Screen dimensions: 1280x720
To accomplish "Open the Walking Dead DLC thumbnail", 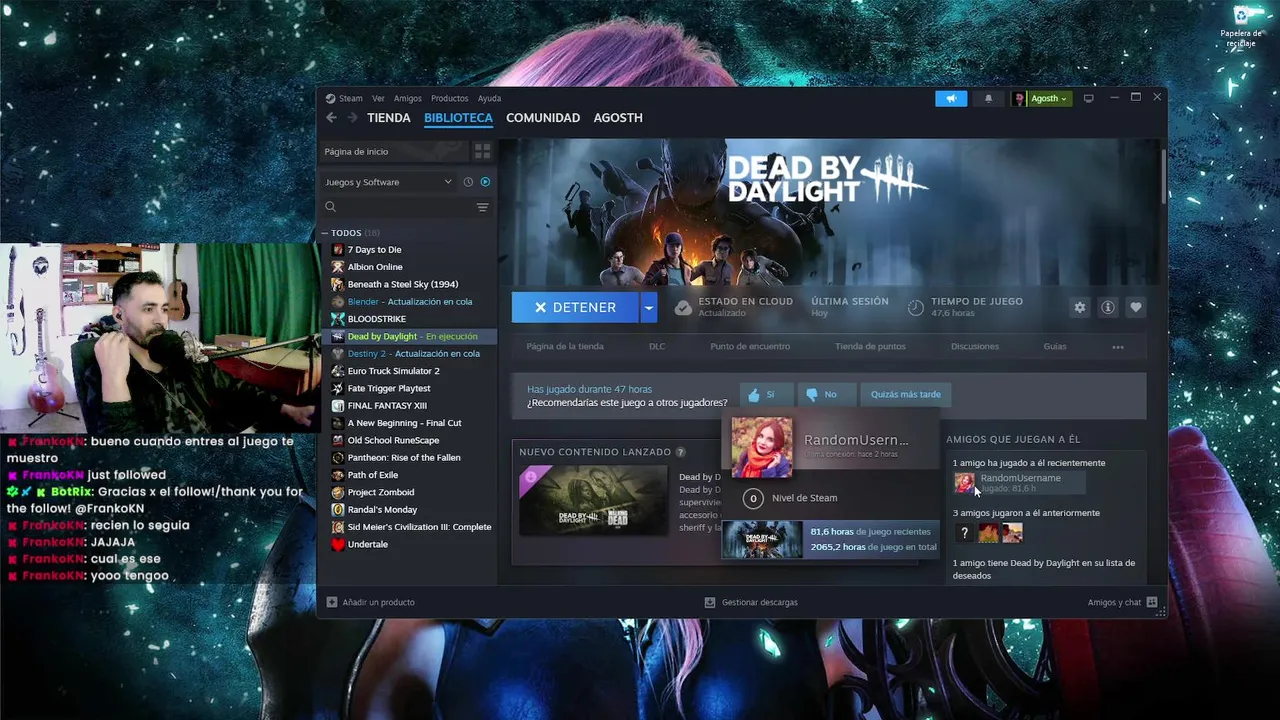I will [x=593, y=499].
